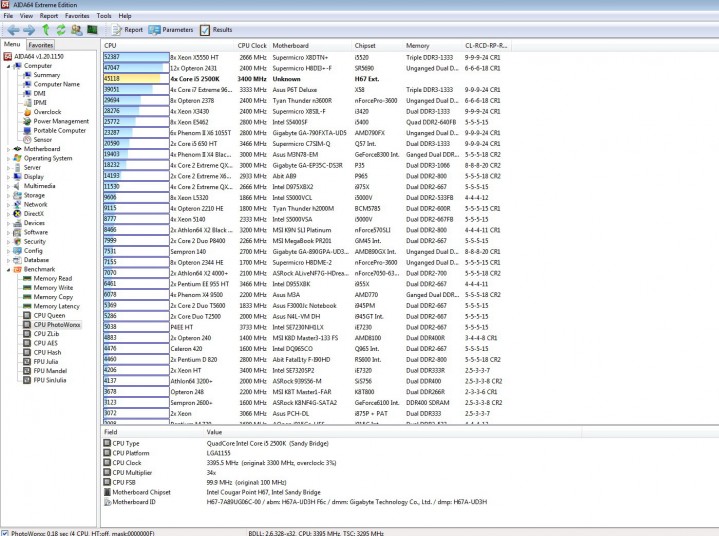Screen dimensions: 719x536
Task: Click the Forward navigation arrow
Action: coord(29,30)
